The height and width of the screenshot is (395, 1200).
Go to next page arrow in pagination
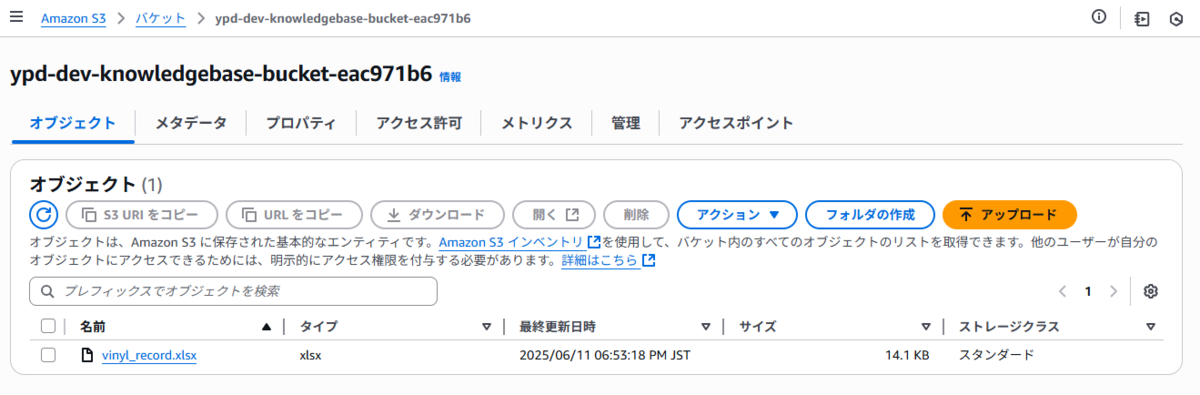(x=1113, y=291)
